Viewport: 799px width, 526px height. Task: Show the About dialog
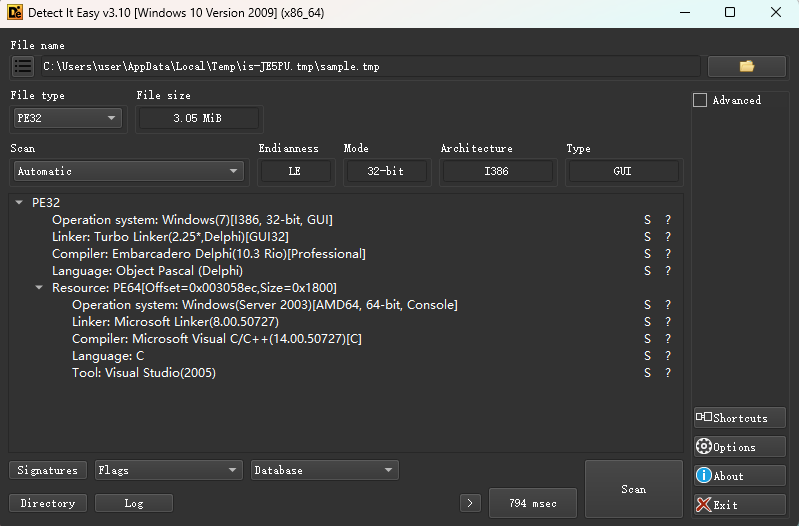(739, 476)
